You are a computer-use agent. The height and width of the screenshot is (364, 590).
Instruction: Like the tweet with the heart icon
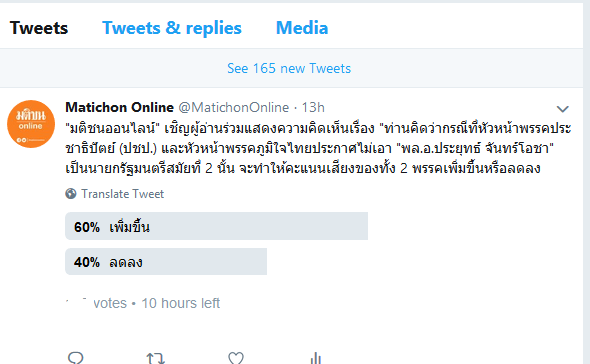point(236,358)
